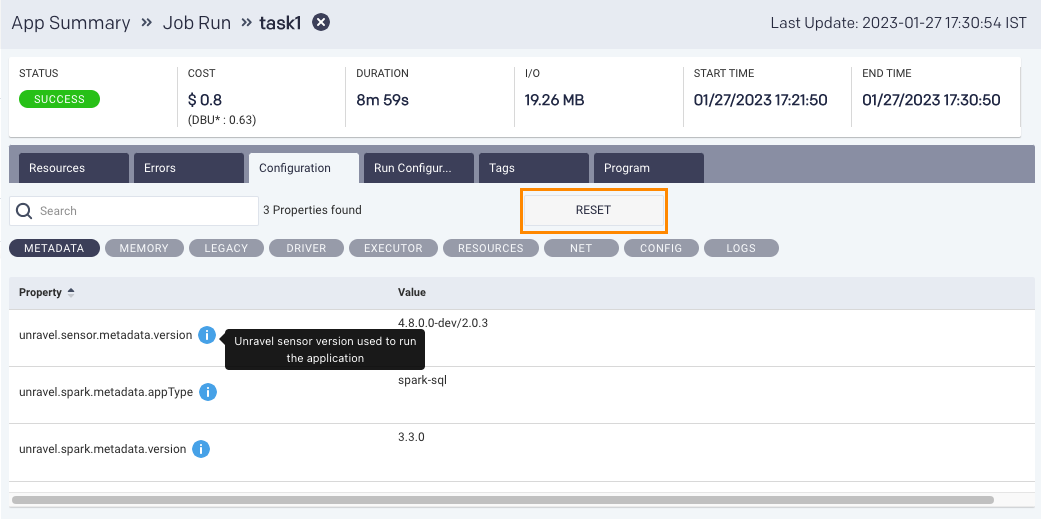Toggle the MEMORY filter pill
The width and height of the screenshot is (1041, 519).
144,248
